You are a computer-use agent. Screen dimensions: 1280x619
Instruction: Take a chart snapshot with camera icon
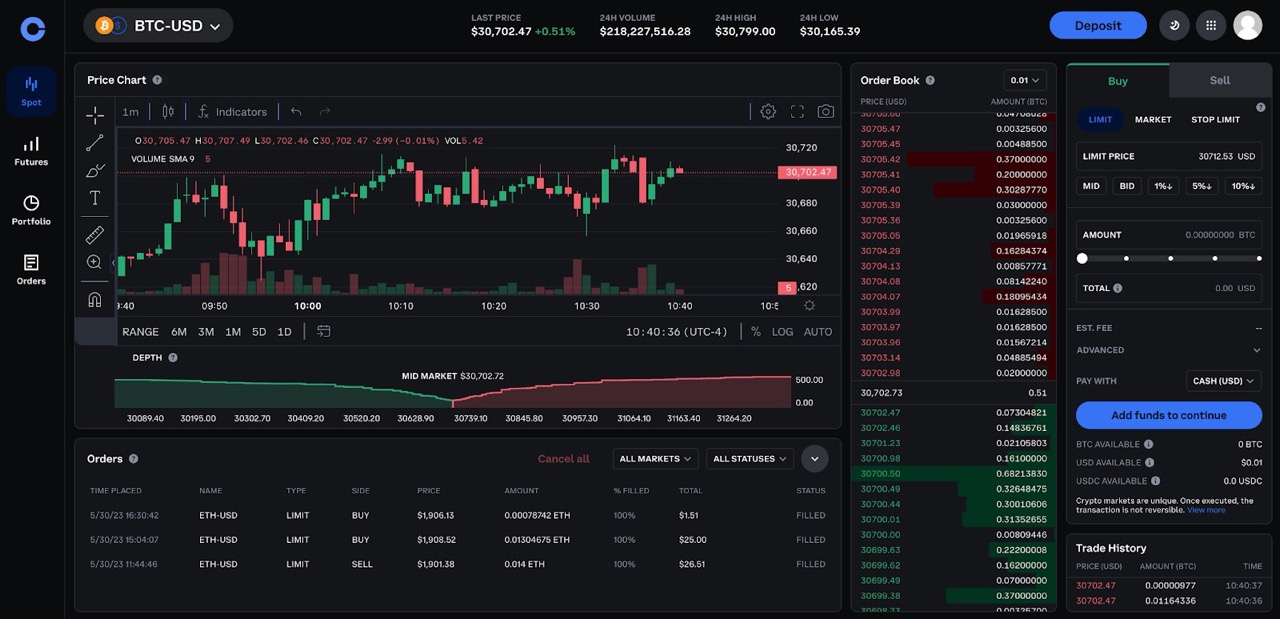[x=825, y=112]
